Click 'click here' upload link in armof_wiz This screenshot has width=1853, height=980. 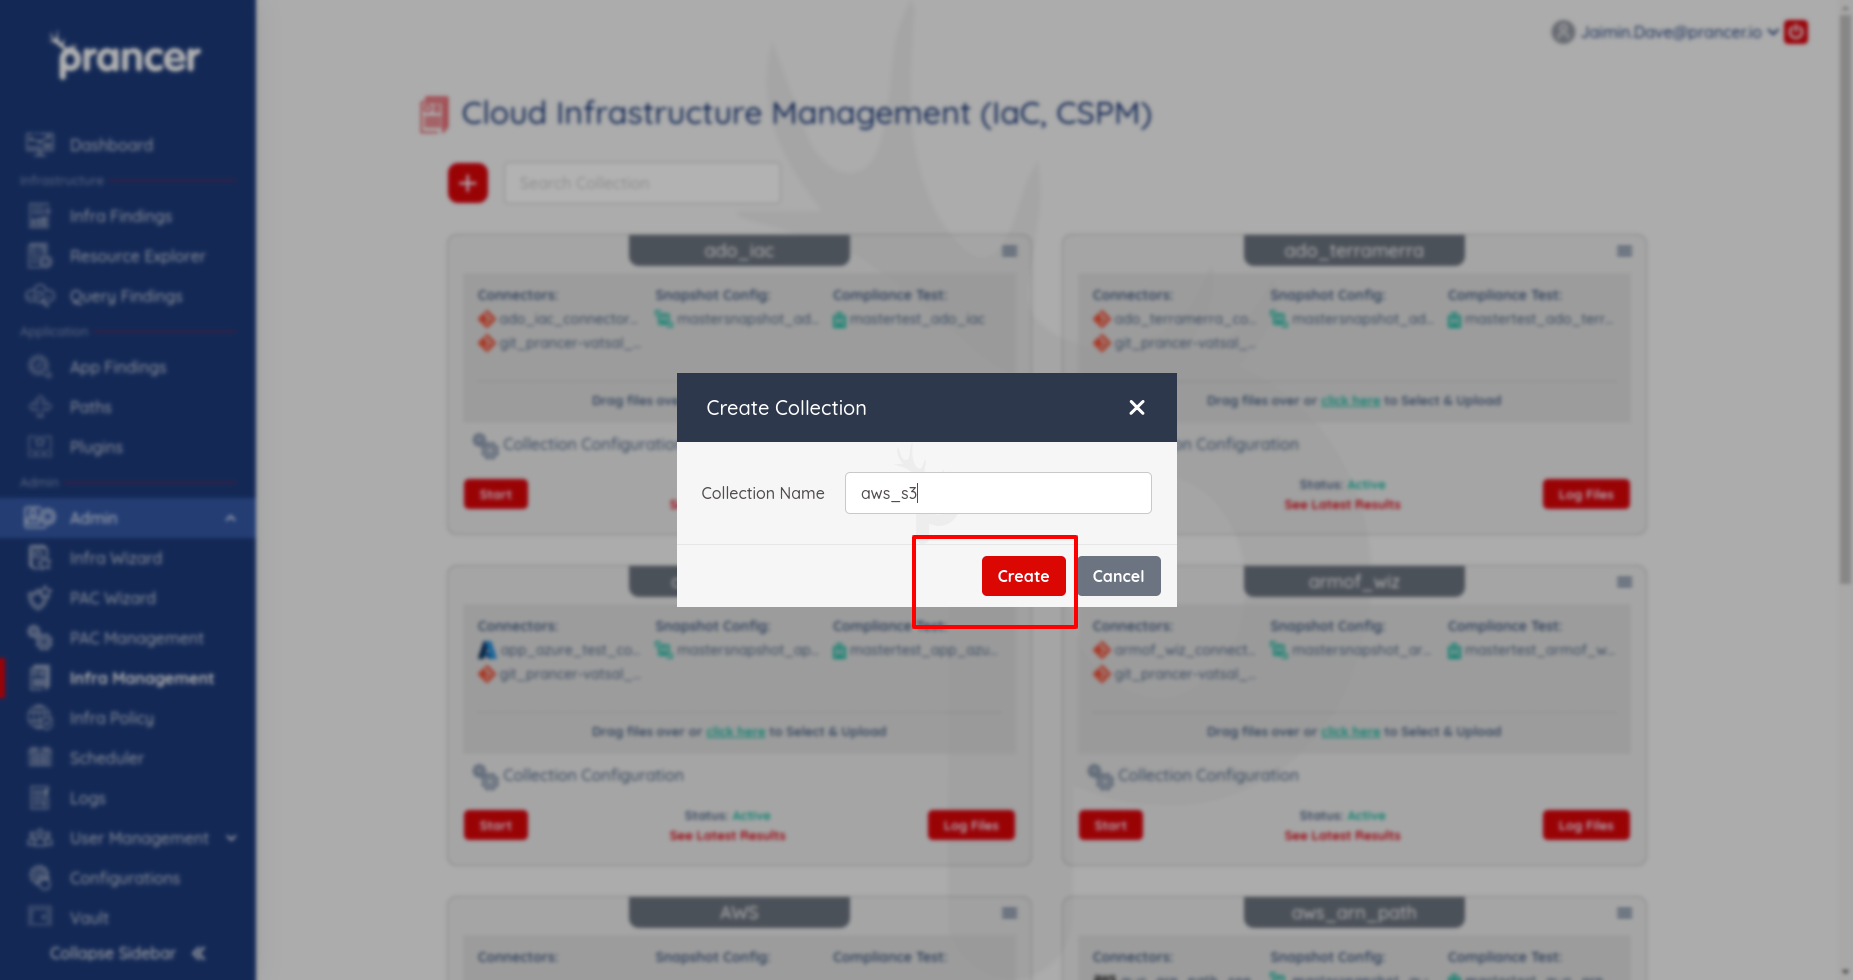[1350, 732]
